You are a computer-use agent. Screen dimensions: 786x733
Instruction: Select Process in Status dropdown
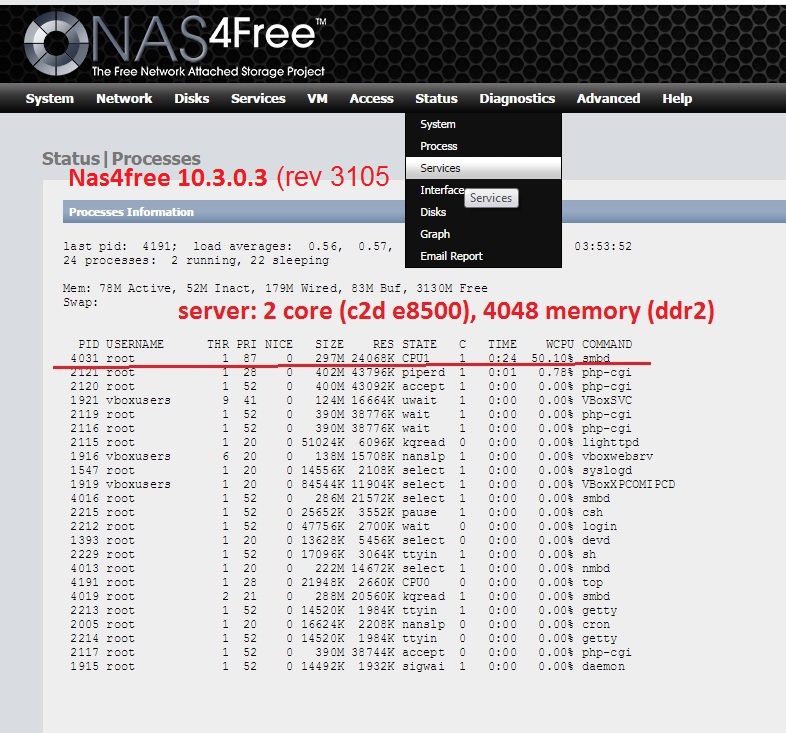[x=483, y=146]
